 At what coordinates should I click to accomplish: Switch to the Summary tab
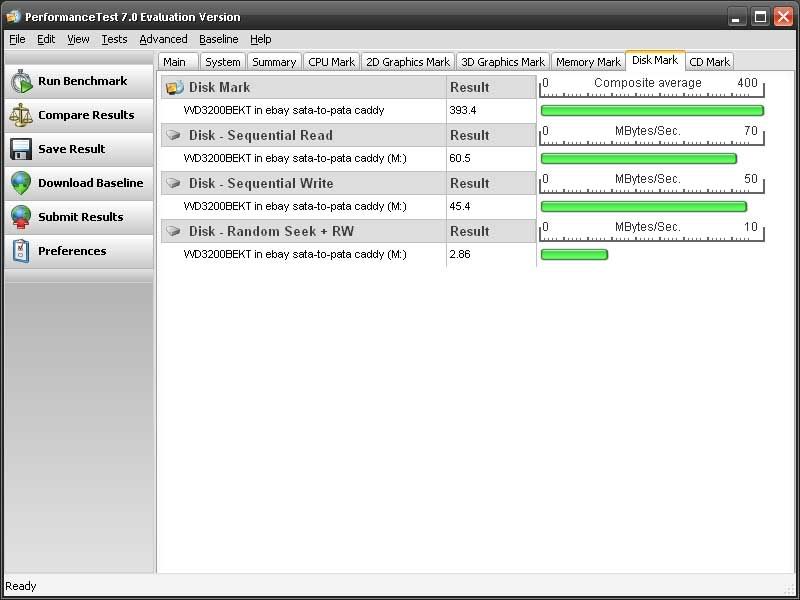[x=274, y=62]
